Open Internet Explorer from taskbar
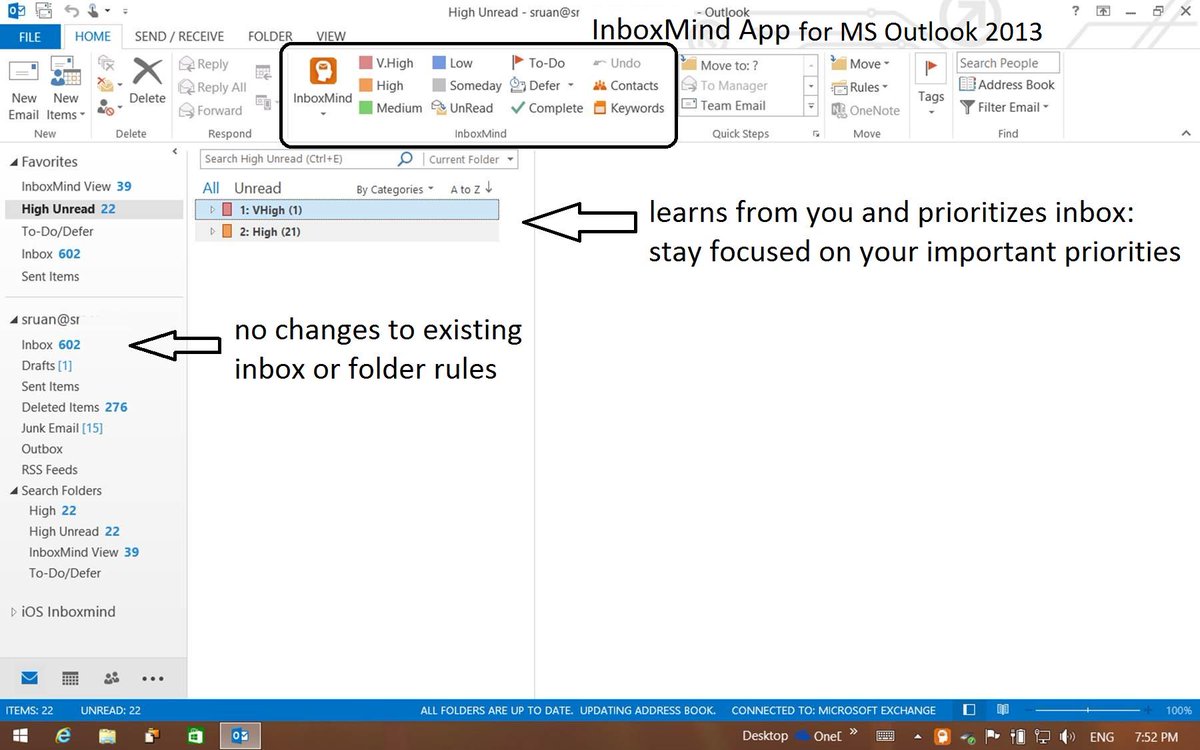Image resolution: width=1200 pixels, height=750 pixels. coord(64,735)
